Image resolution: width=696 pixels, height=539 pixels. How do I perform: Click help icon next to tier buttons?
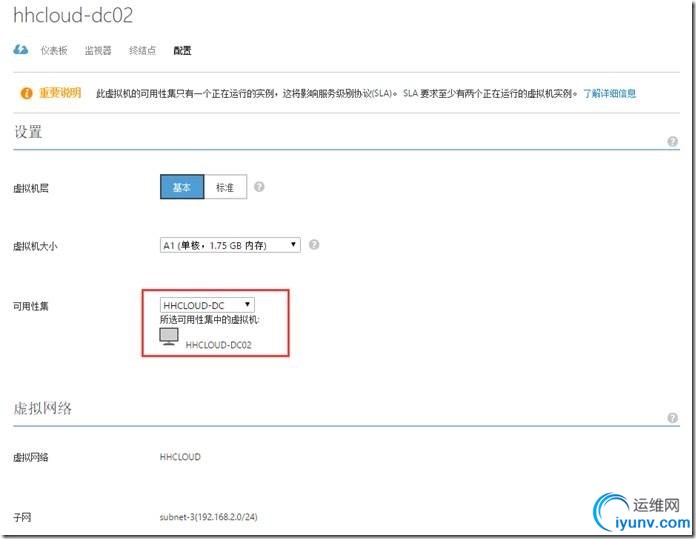[x=259, y=186]
